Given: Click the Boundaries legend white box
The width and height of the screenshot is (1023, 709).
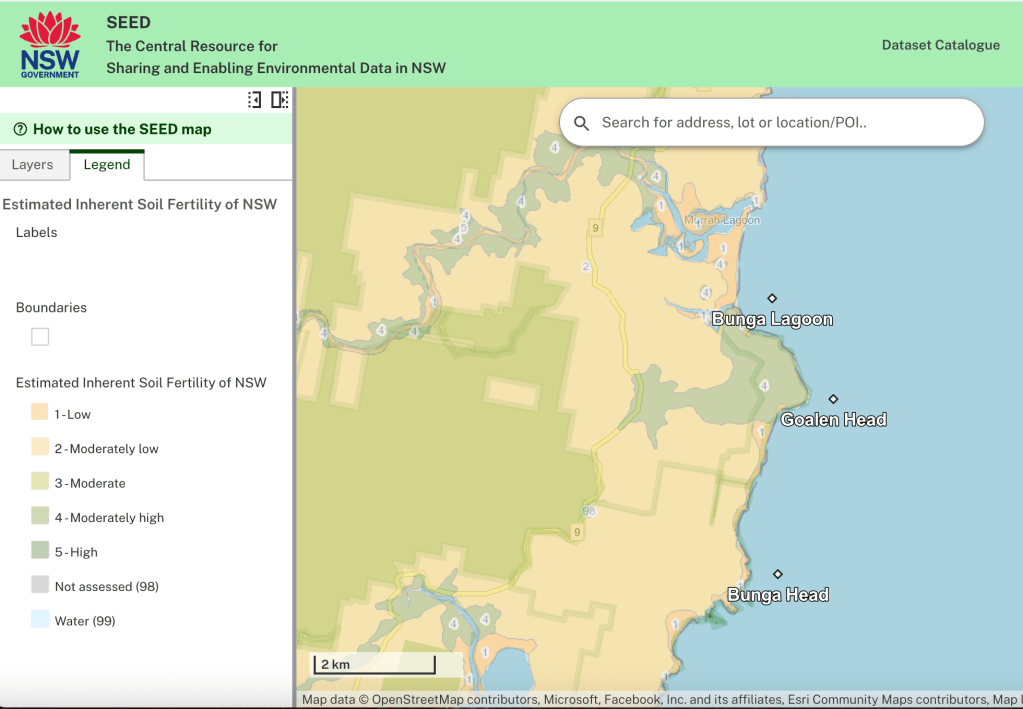Looking at the screenshot, I should coord(40,337).
